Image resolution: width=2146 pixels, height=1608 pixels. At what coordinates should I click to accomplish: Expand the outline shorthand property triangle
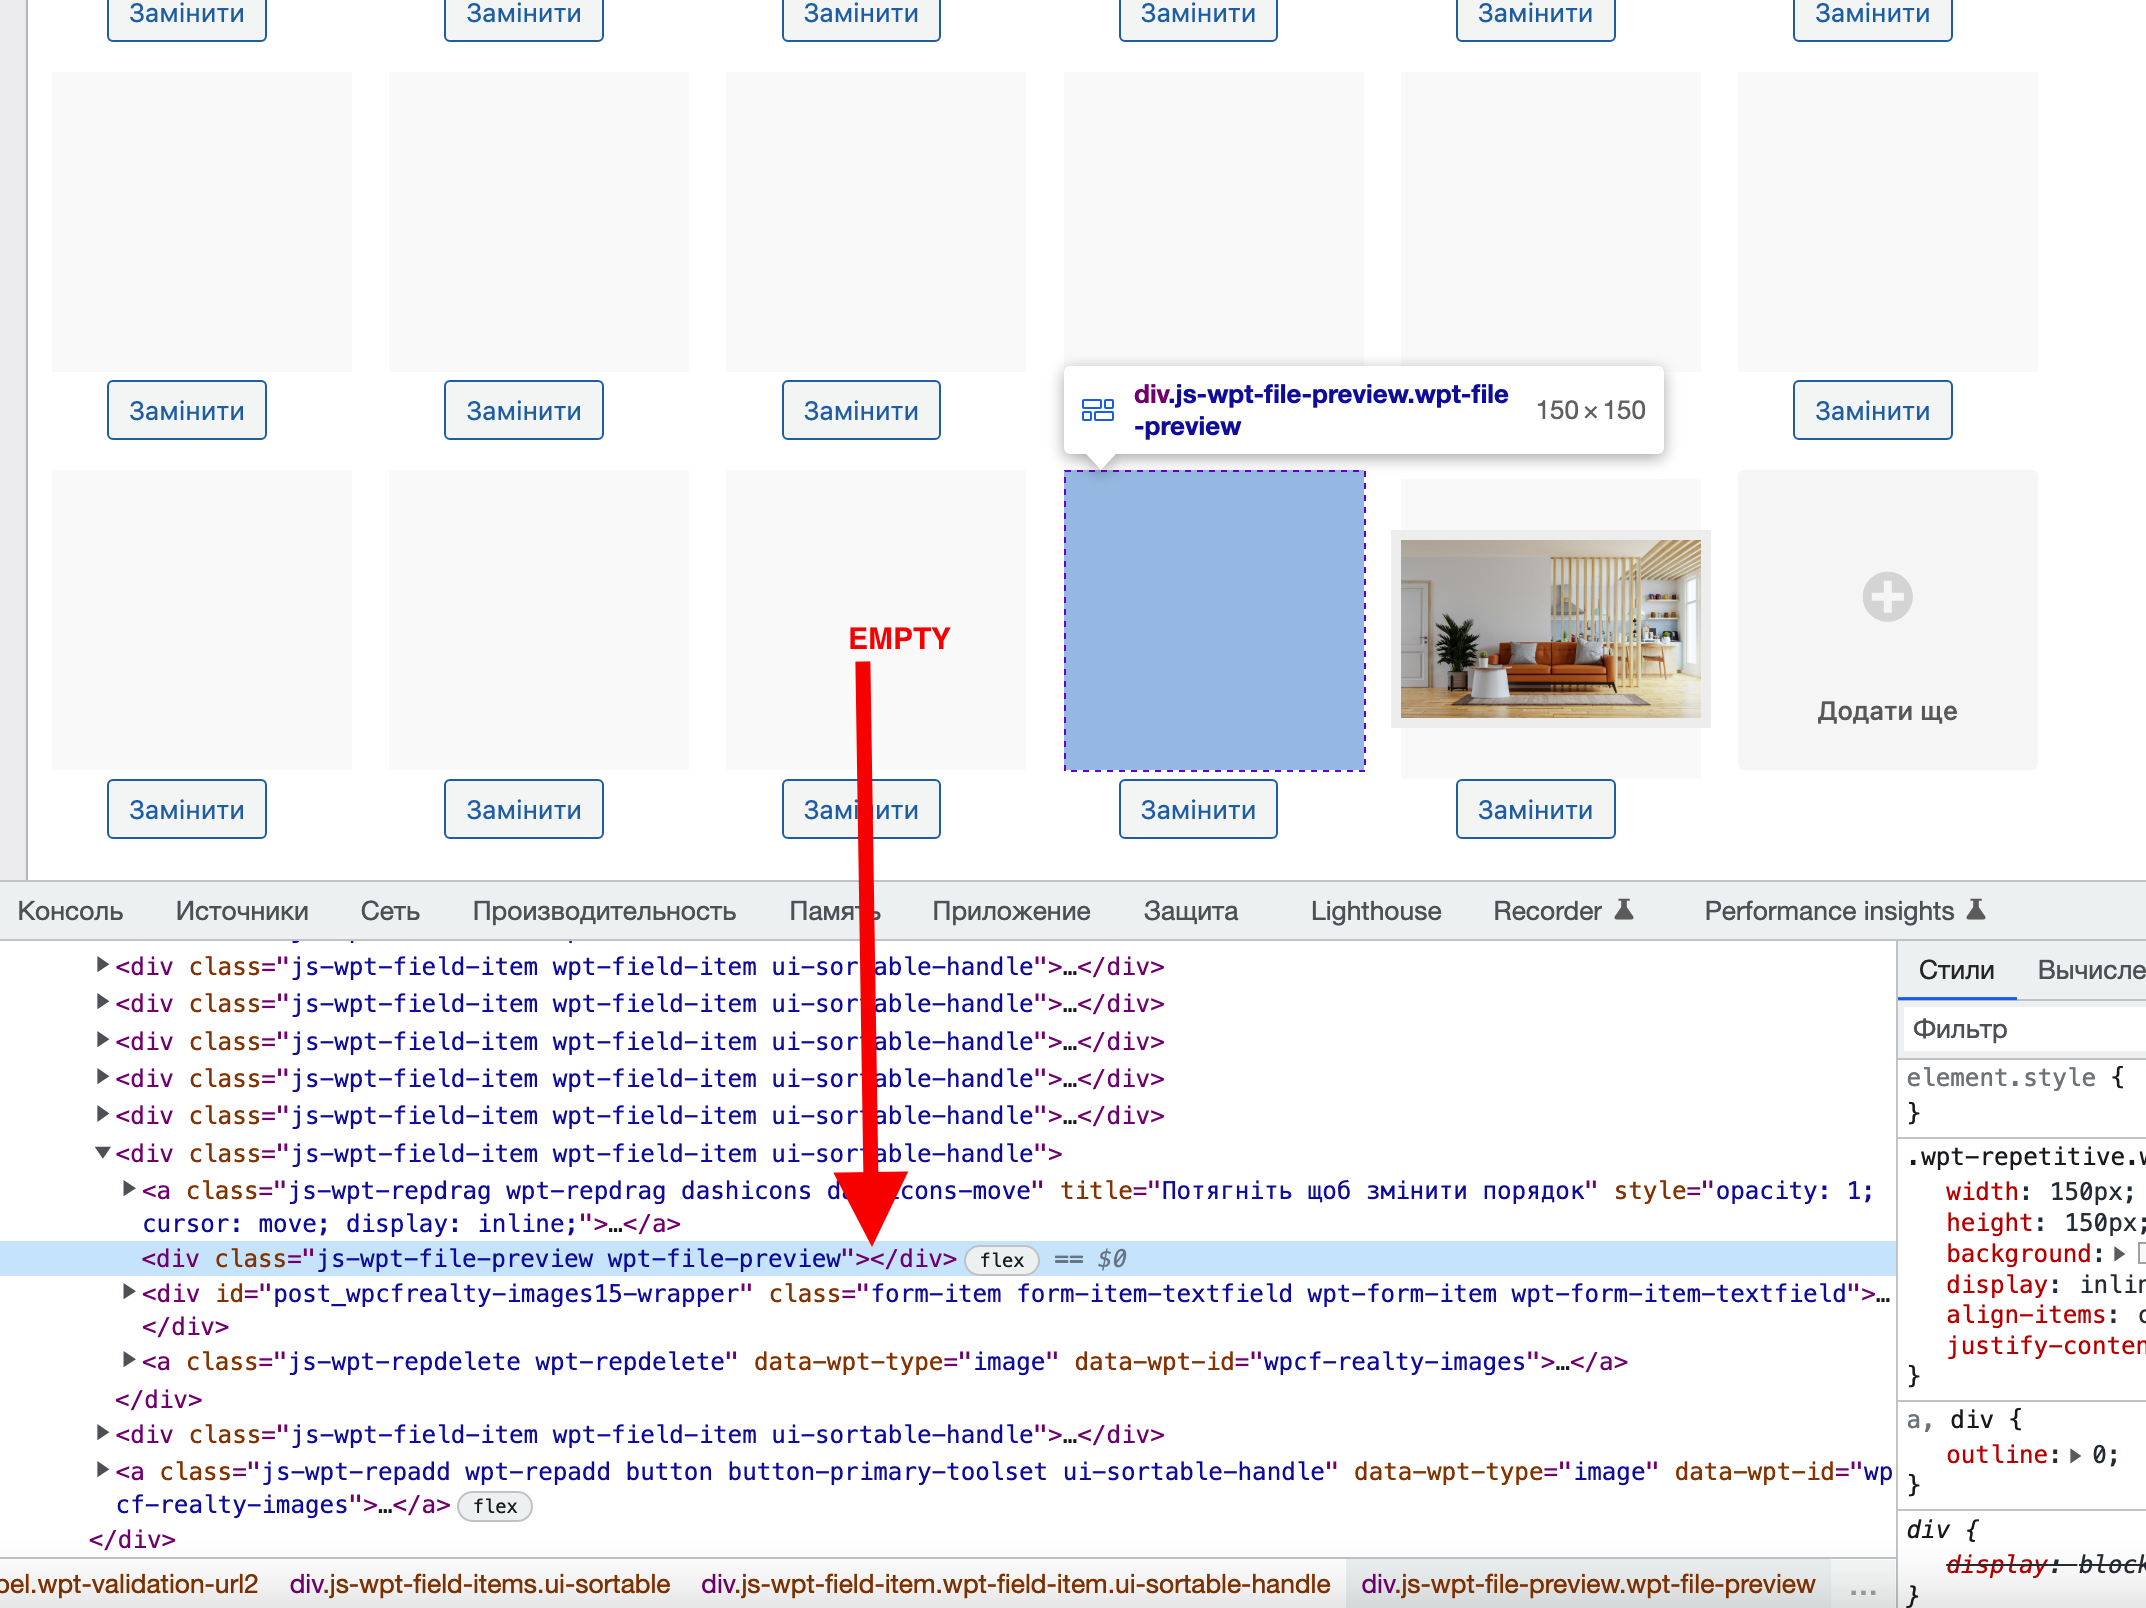pyautogui.click(x=2076, y=1456)
